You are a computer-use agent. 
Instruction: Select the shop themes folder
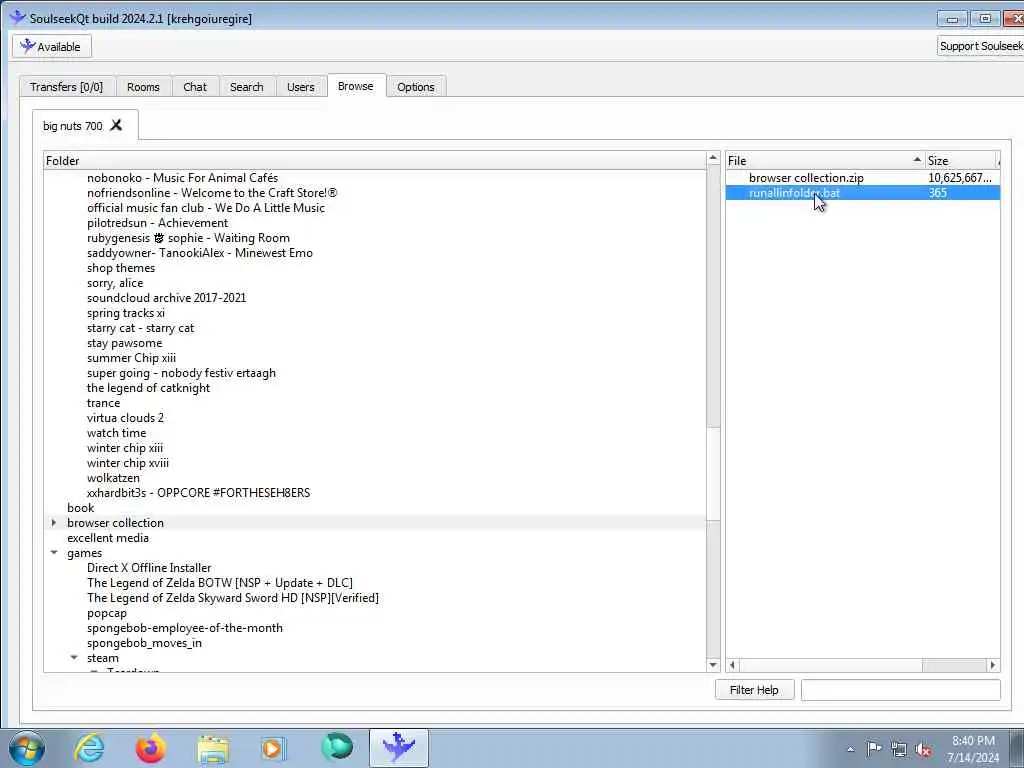point(121,268)
